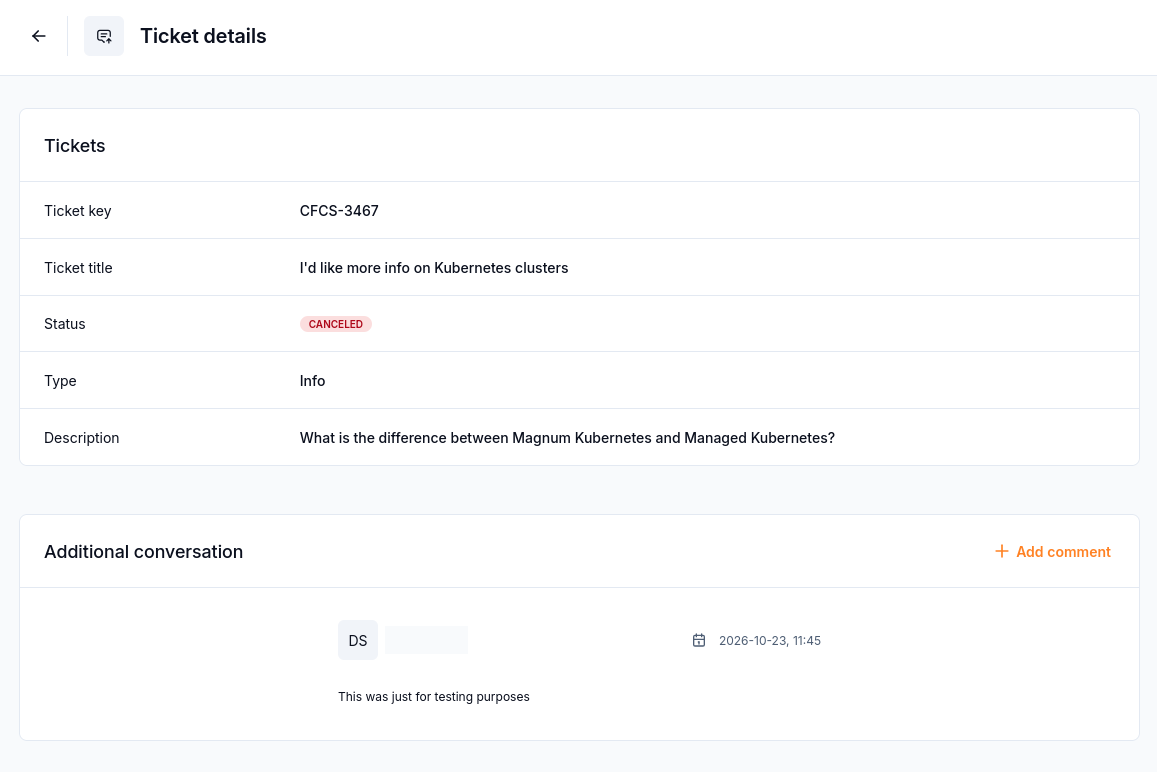Click the Description label

(x=82, y=438)
